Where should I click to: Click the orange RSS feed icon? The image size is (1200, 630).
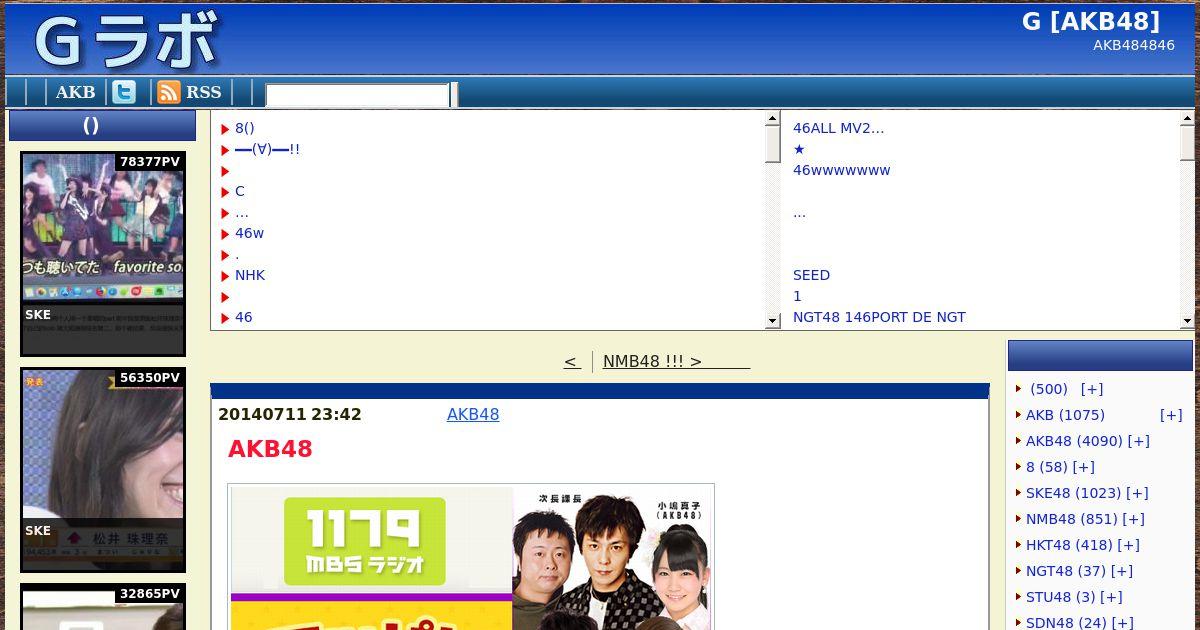[169, 92]
